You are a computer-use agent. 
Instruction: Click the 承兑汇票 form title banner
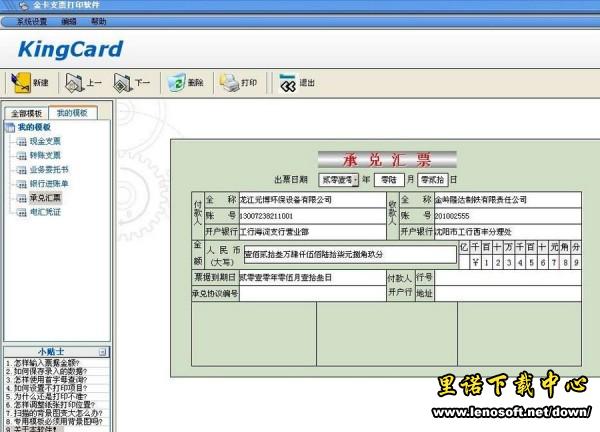pos(387,160)
